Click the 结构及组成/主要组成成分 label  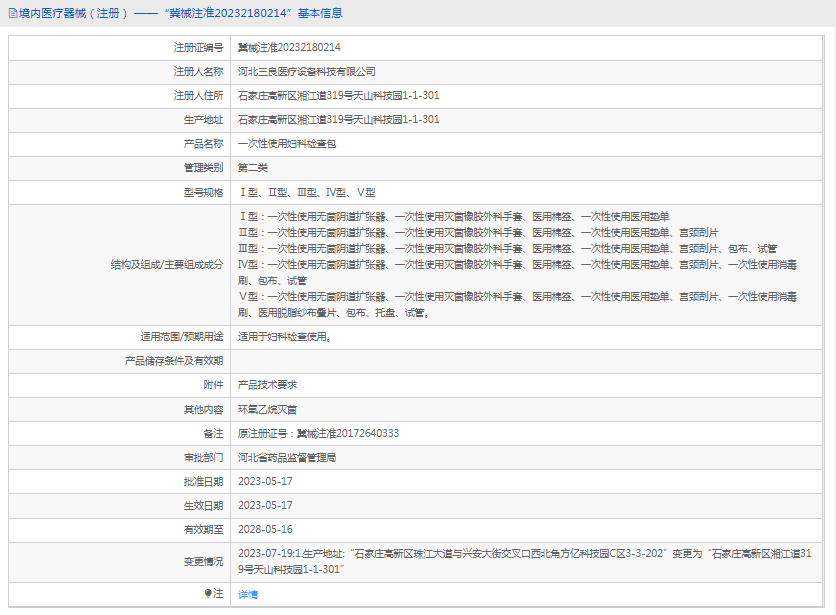[167, 265]
